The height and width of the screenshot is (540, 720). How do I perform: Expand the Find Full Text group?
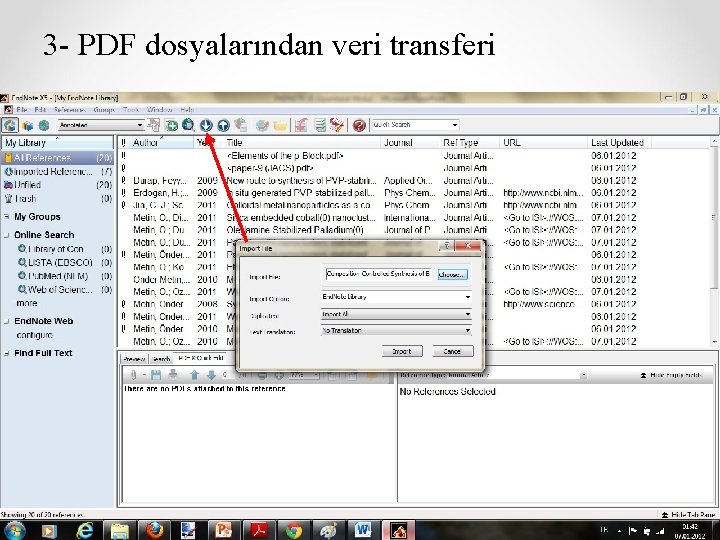point(7,353)
